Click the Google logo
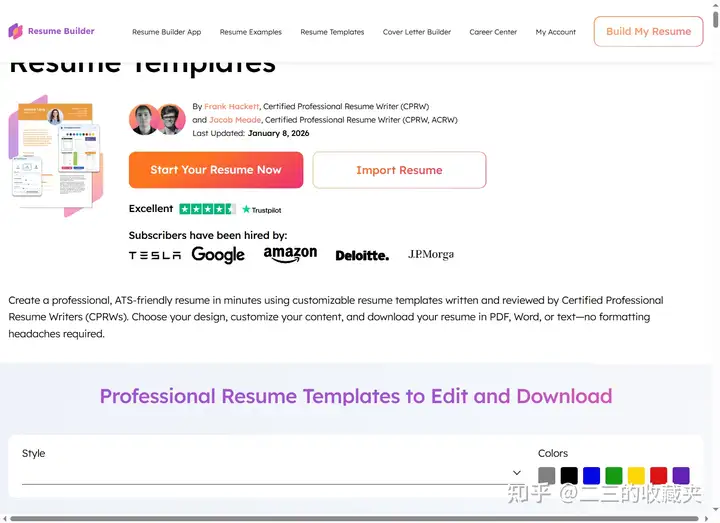This screenshot has height=523, width=720. point(218,255)
